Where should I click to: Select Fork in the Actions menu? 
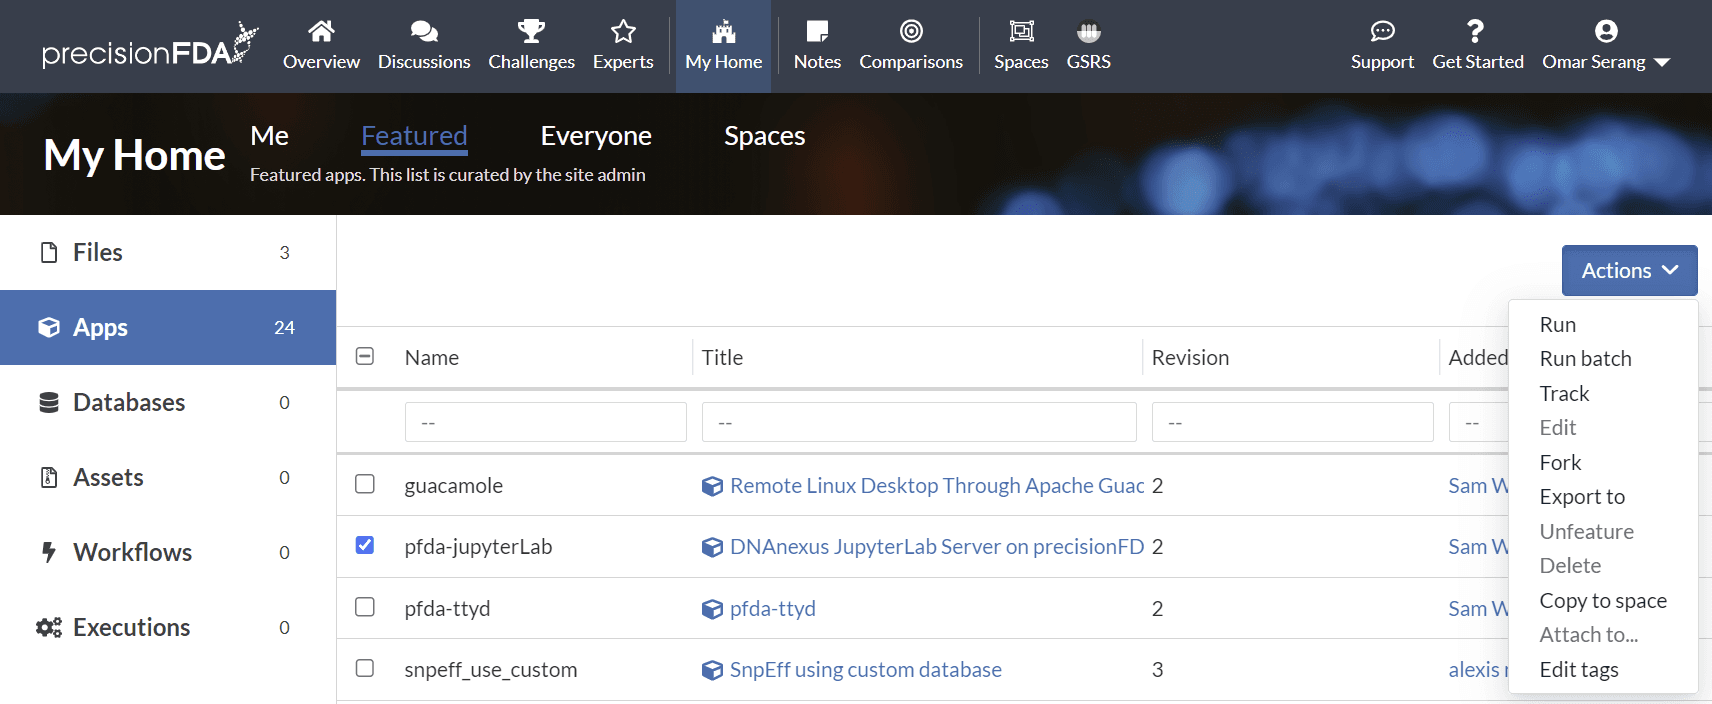pyautogui.click(x=1560, y=462)
